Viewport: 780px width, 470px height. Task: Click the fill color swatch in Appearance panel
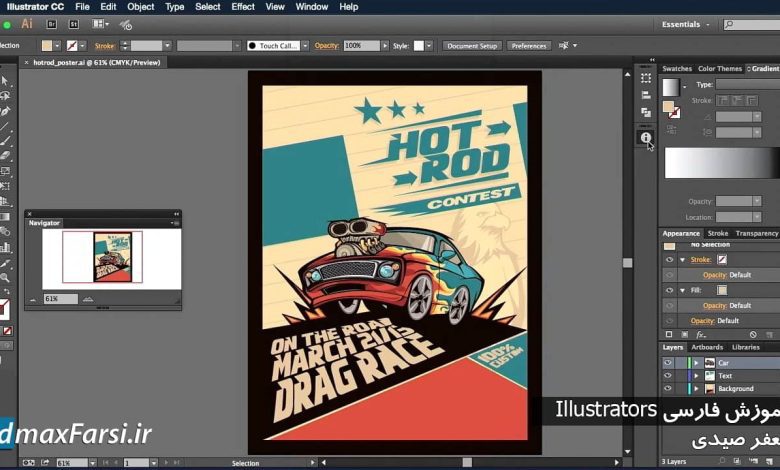point(722,290)
